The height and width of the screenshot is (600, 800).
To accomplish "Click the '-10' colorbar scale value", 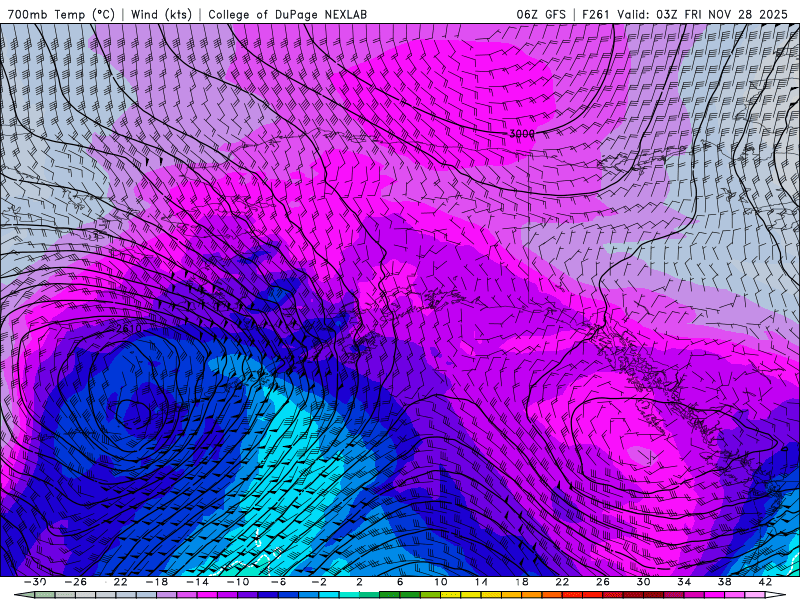I will coord(237,582).
